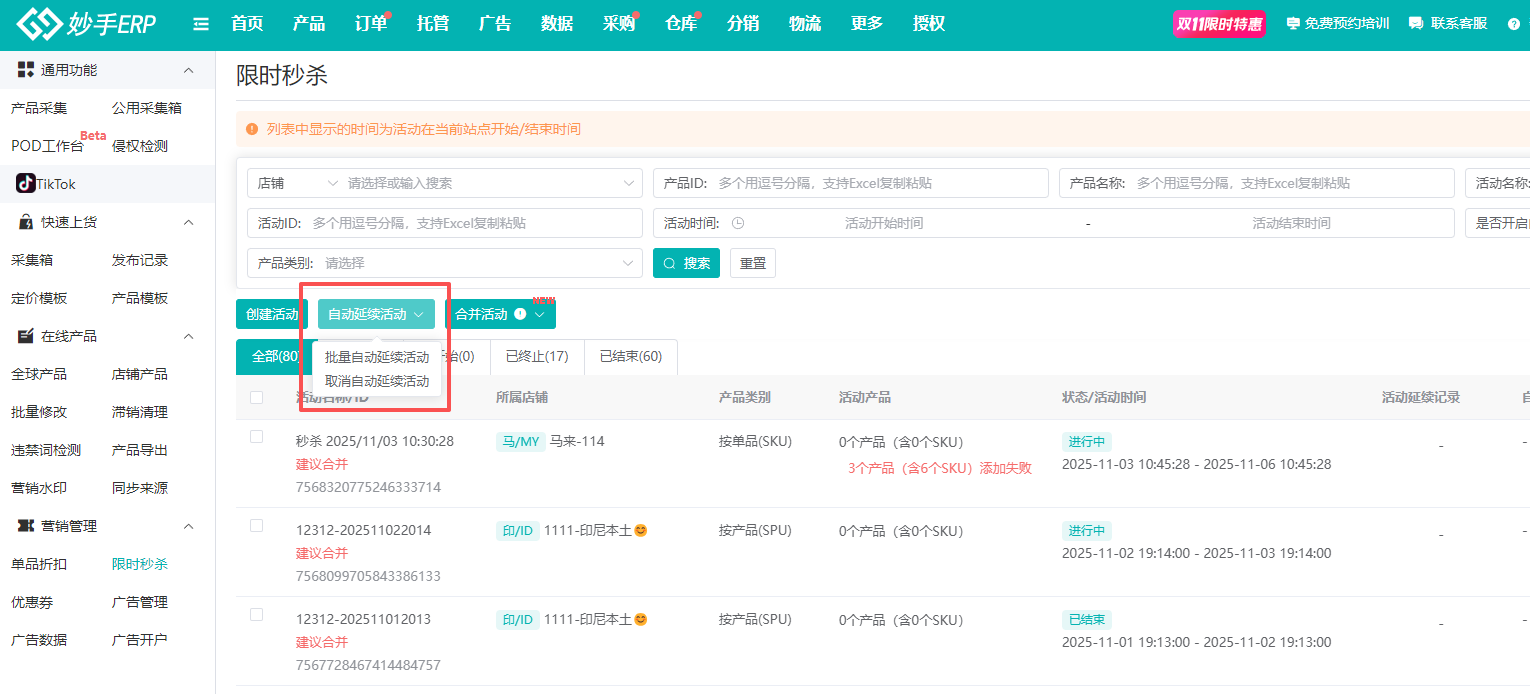Choose 批量自动延续活动 from the dropdown menu

pyautogui.click(x=377, y=357)
